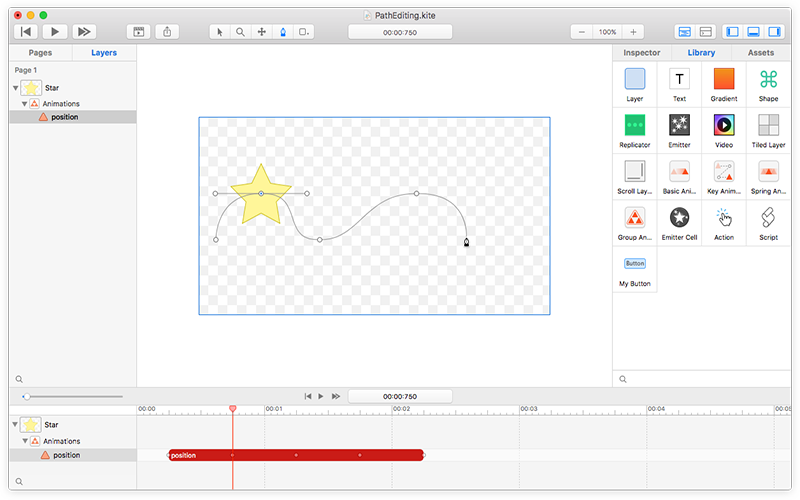Click the timeline zoom slider knob
Image resolution: width=800 pixels, height=500 pixels.
point(27,396)
